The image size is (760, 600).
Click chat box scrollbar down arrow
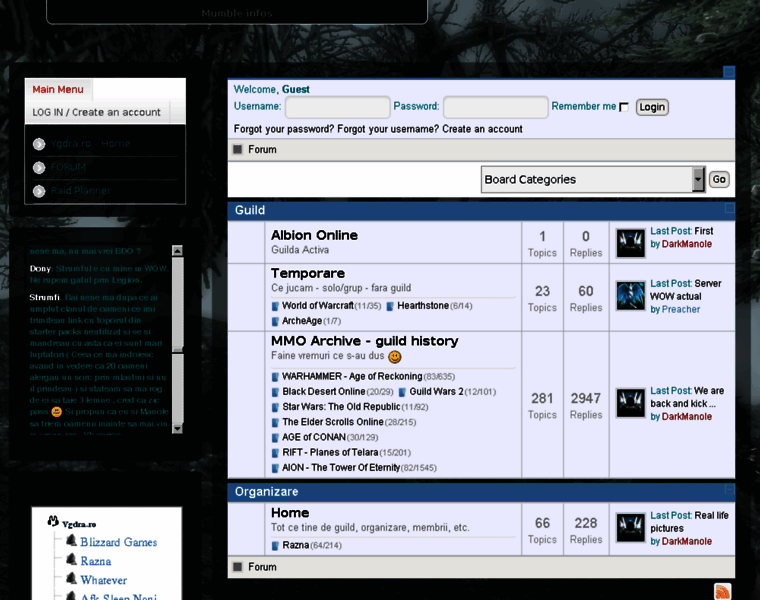[x=177, y=428]
